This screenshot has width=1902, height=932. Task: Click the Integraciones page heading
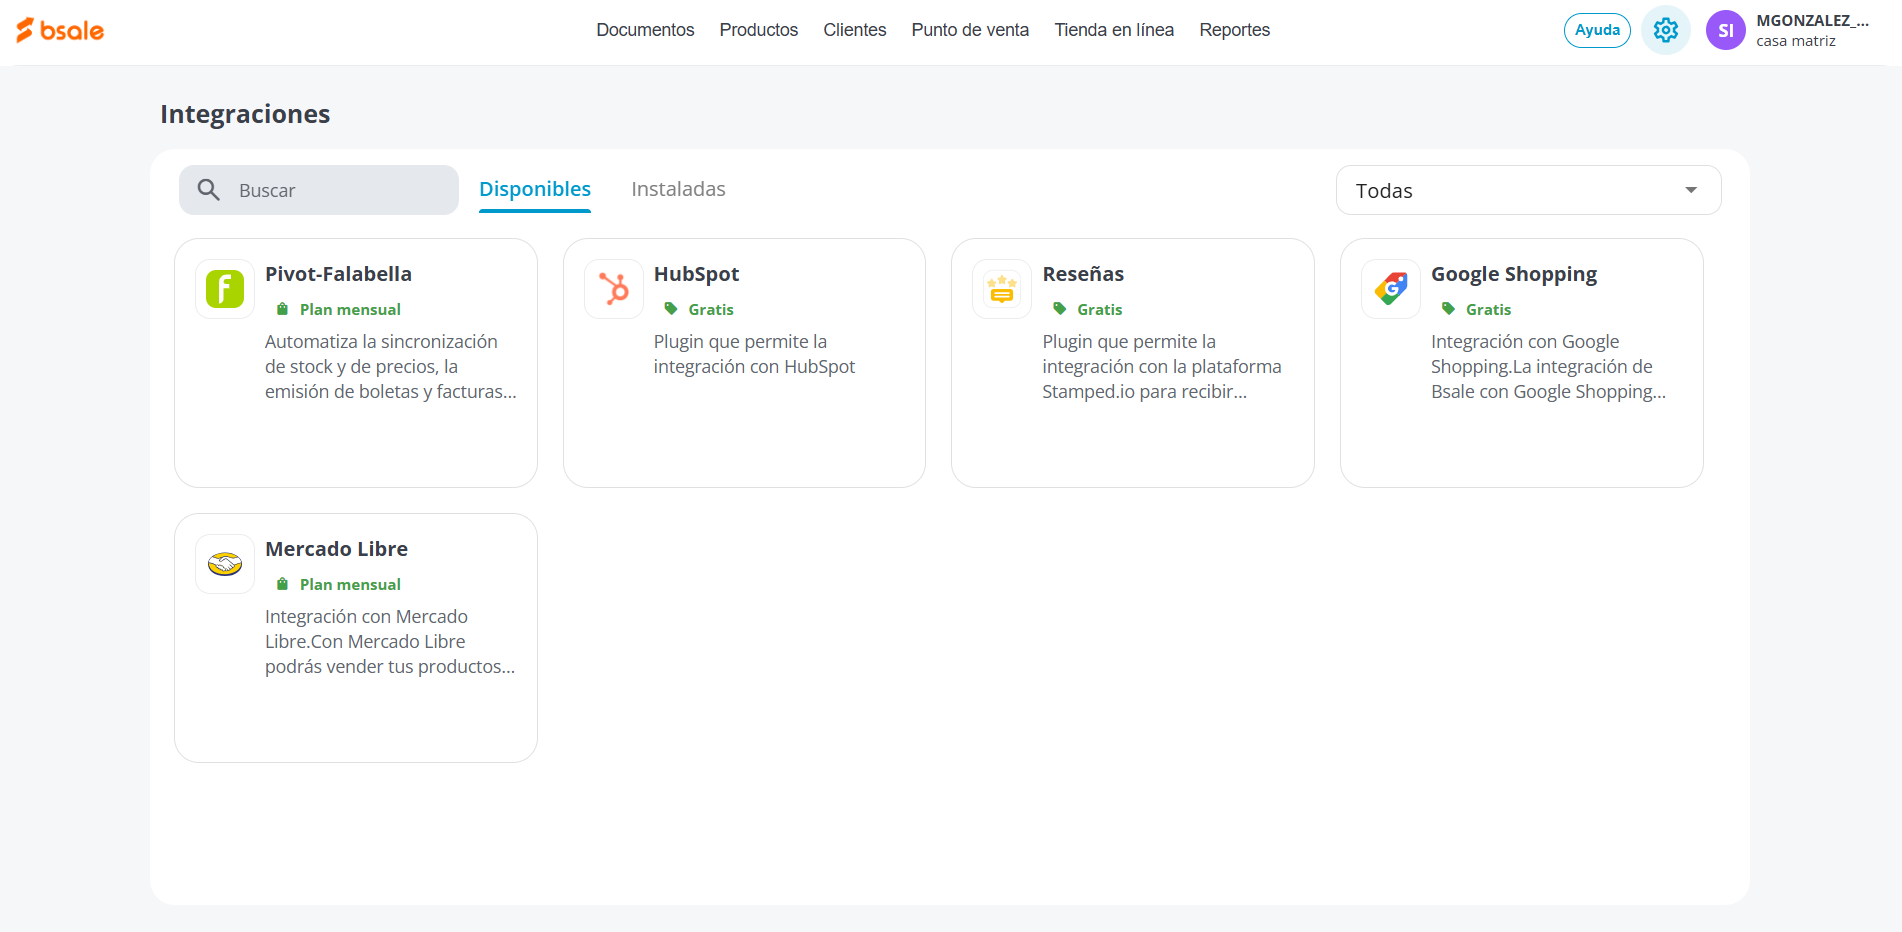[245, 114]
